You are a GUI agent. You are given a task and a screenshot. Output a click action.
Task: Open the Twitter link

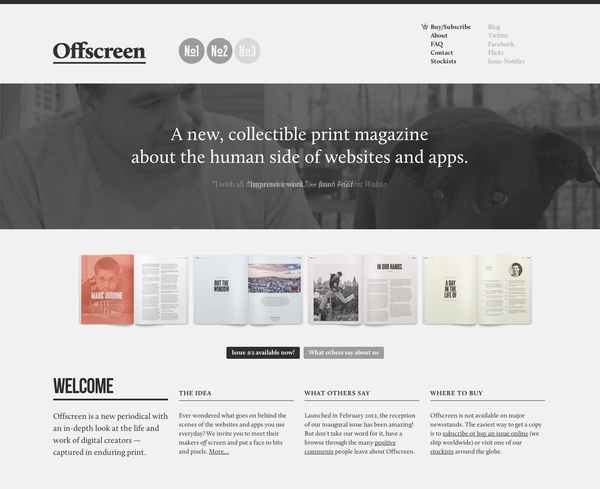(498, 36)
